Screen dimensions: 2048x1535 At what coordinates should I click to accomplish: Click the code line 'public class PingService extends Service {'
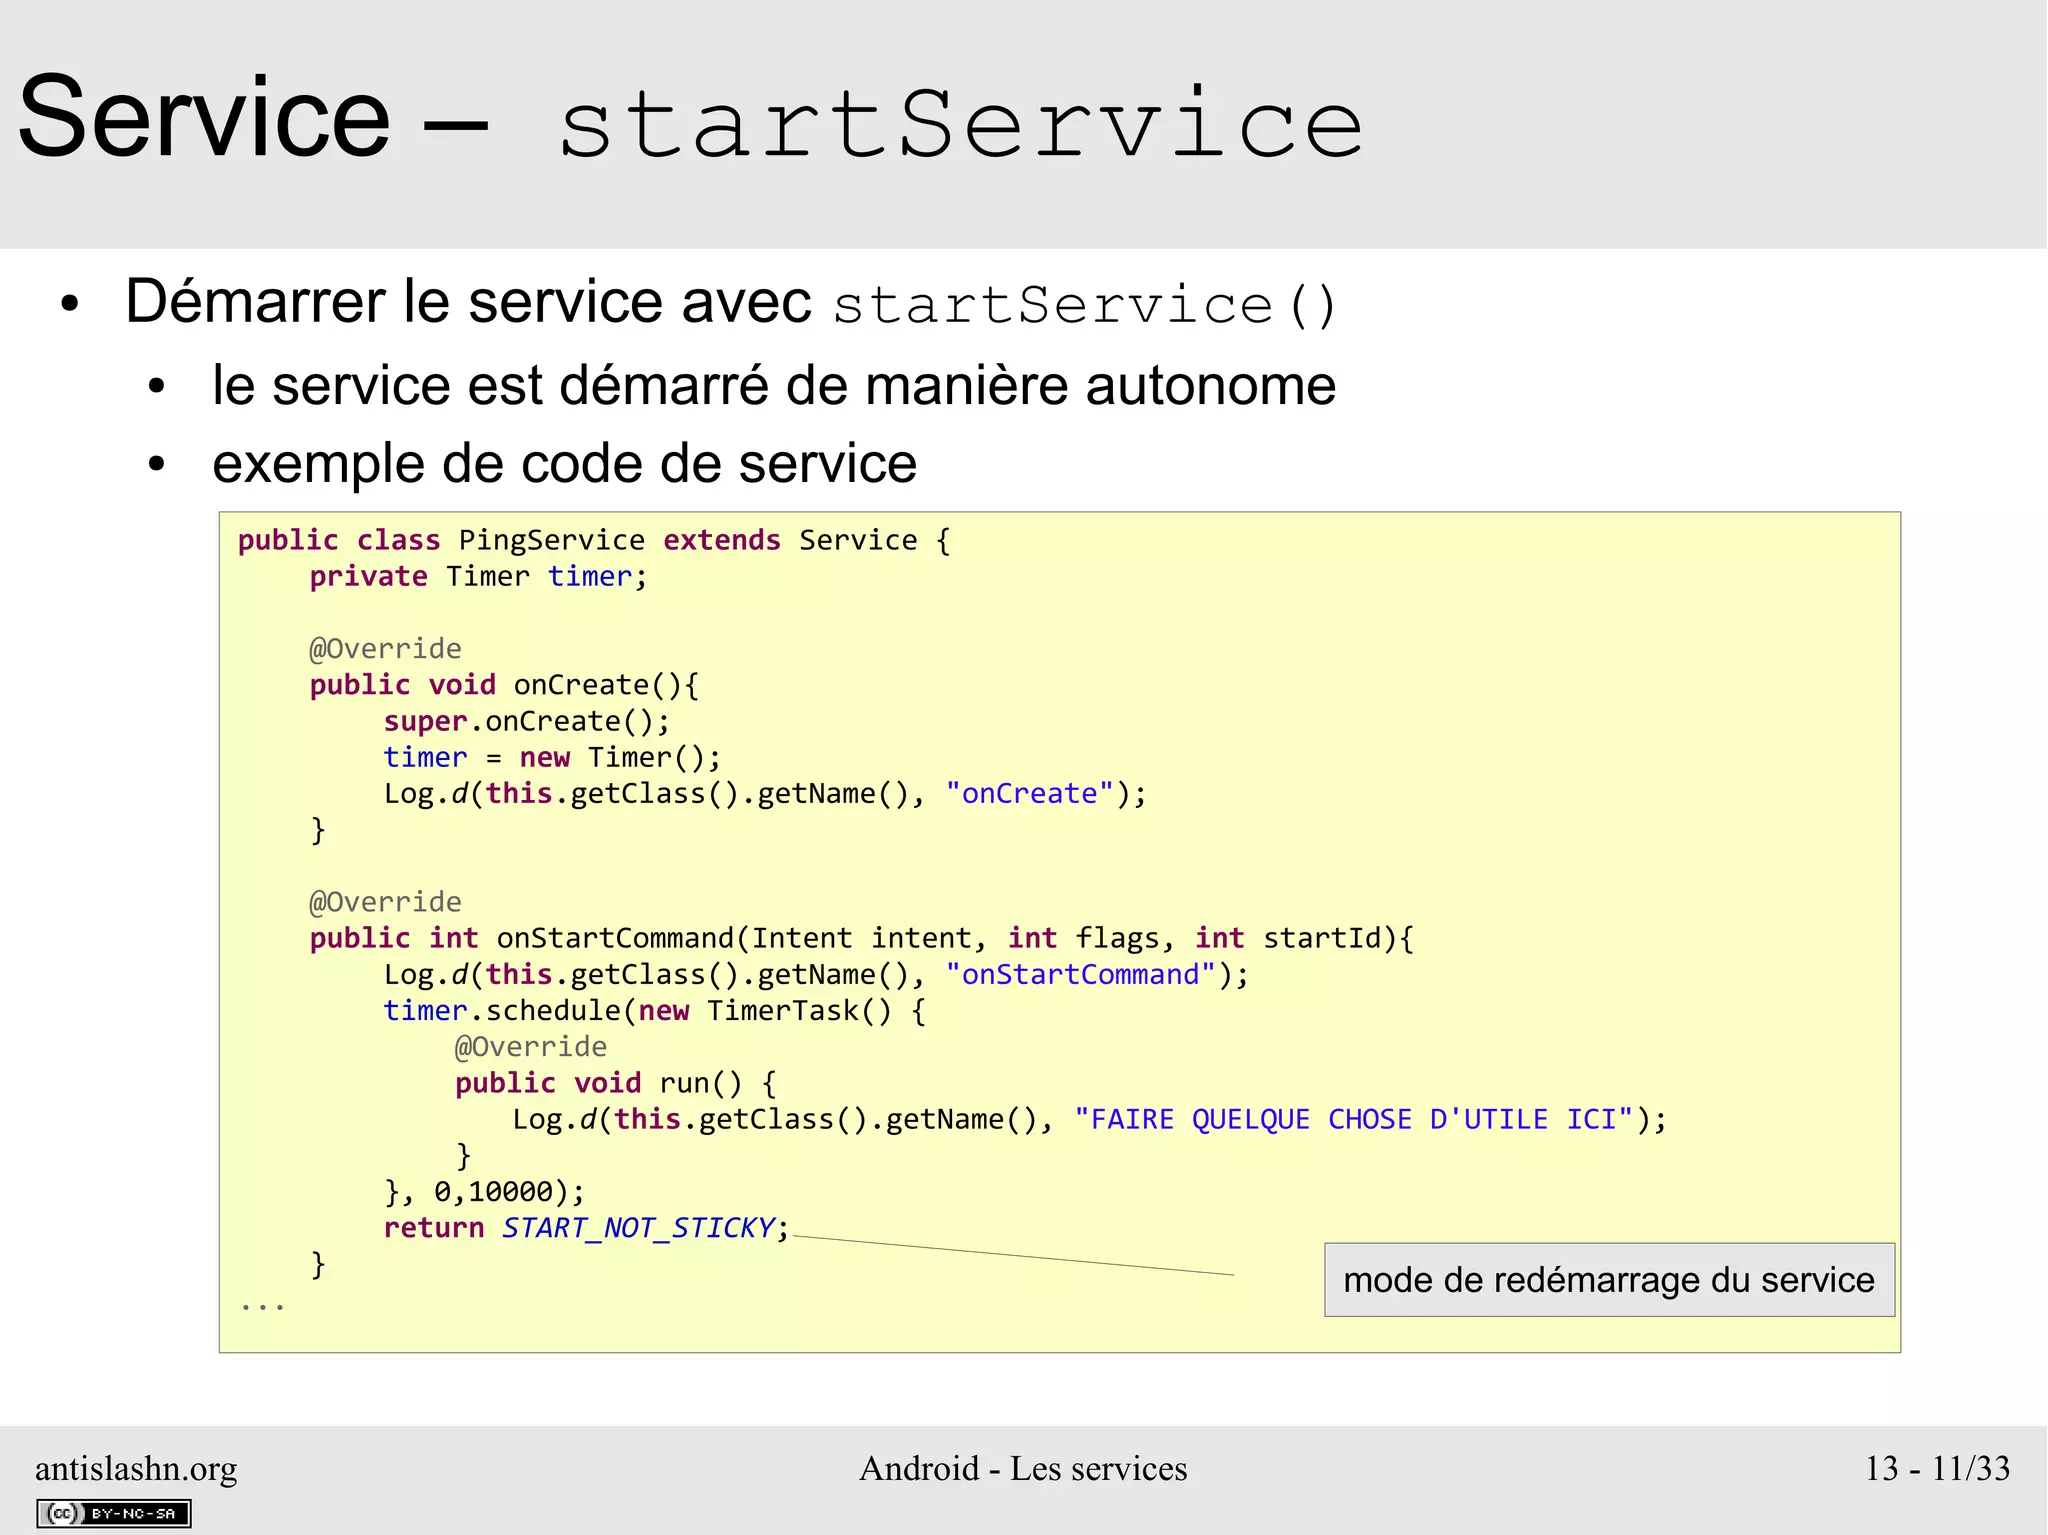coord(594,540)
